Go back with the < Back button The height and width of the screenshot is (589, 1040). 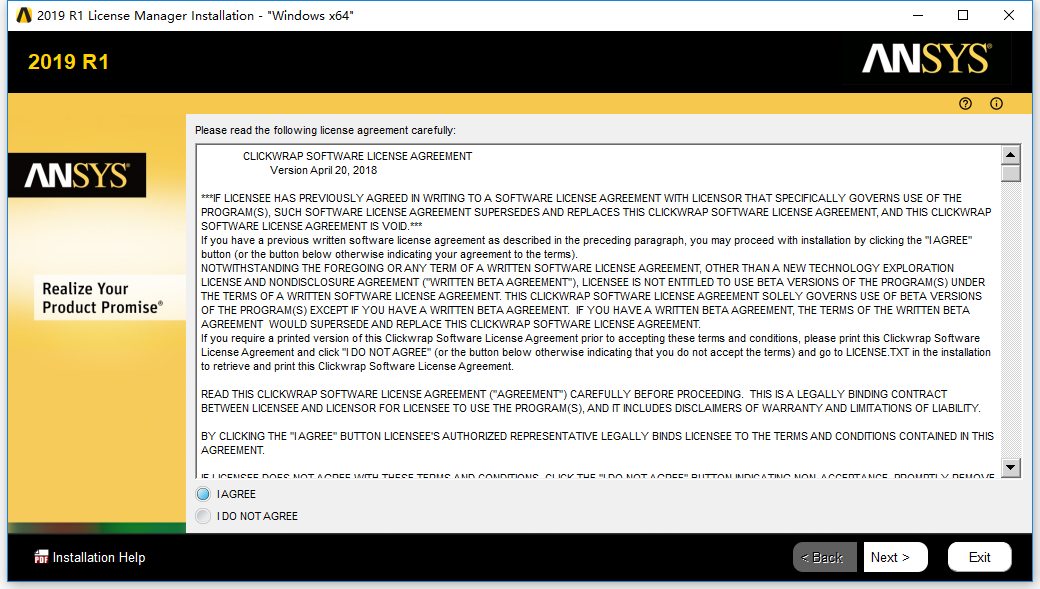[x=822, y=557]
